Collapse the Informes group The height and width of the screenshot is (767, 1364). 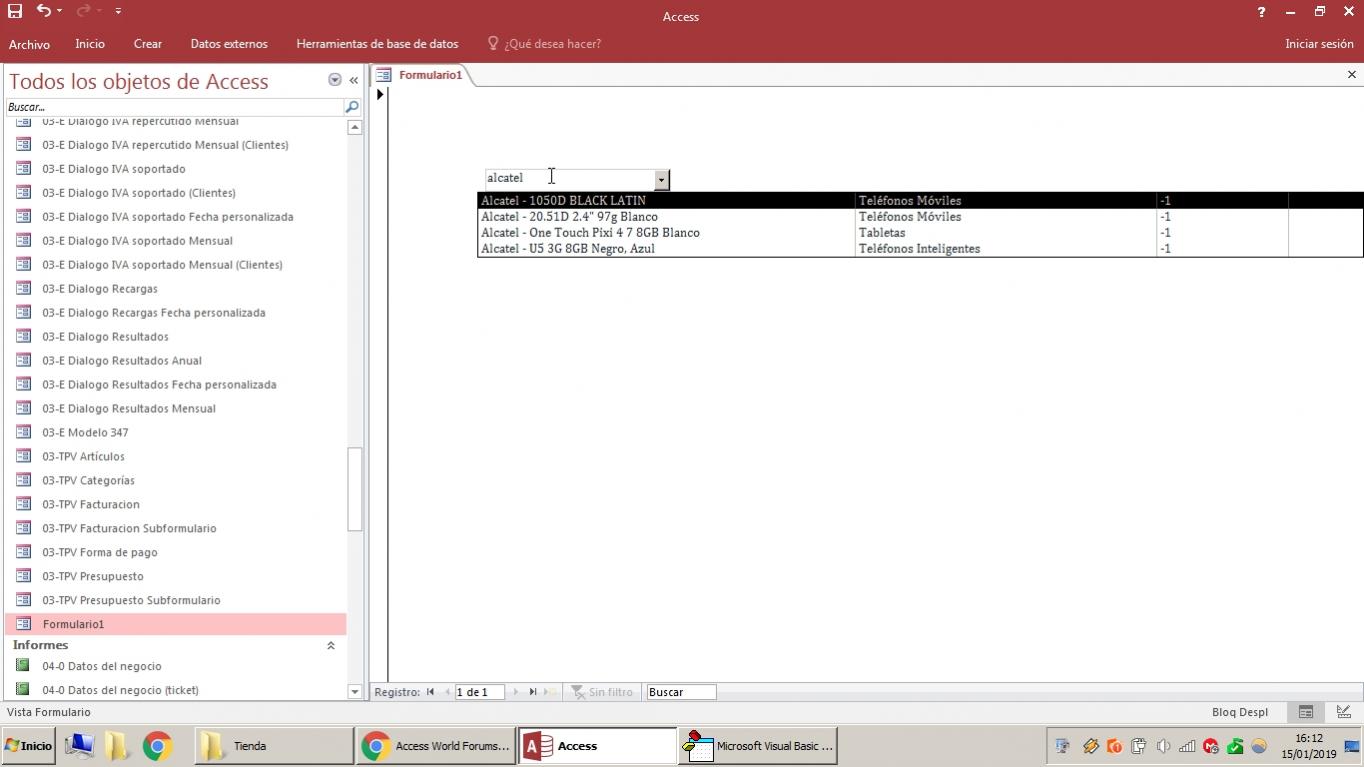(331, 646)
